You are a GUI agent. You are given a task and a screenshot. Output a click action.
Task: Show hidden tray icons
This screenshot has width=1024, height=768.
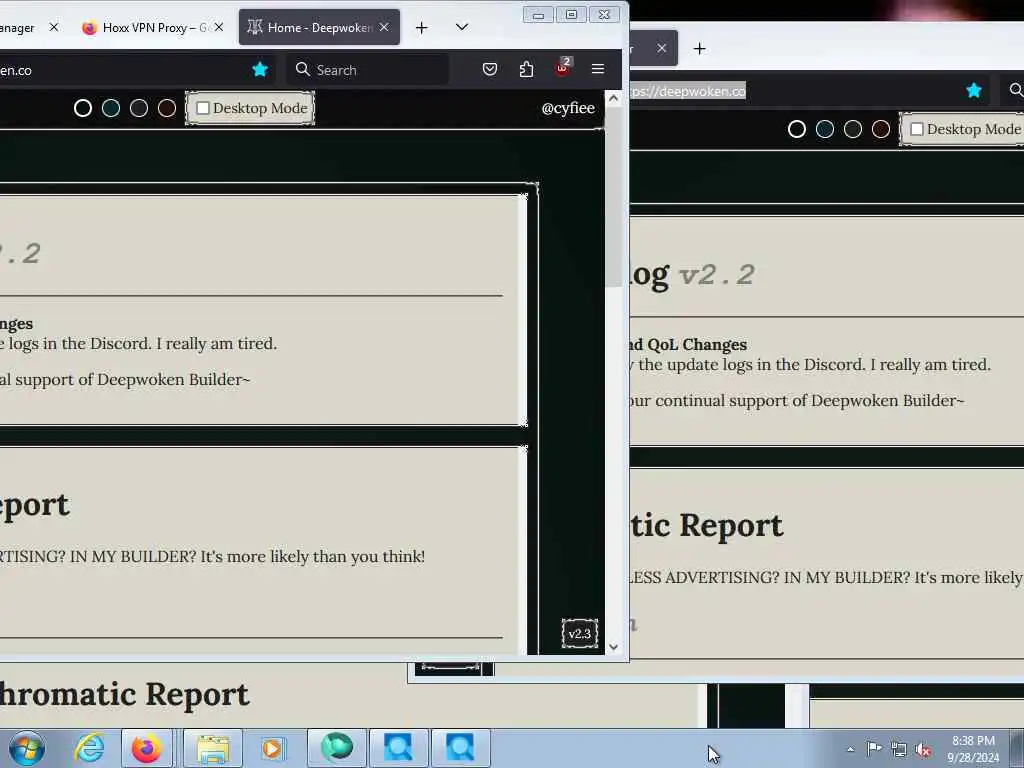tap(850, 750)
